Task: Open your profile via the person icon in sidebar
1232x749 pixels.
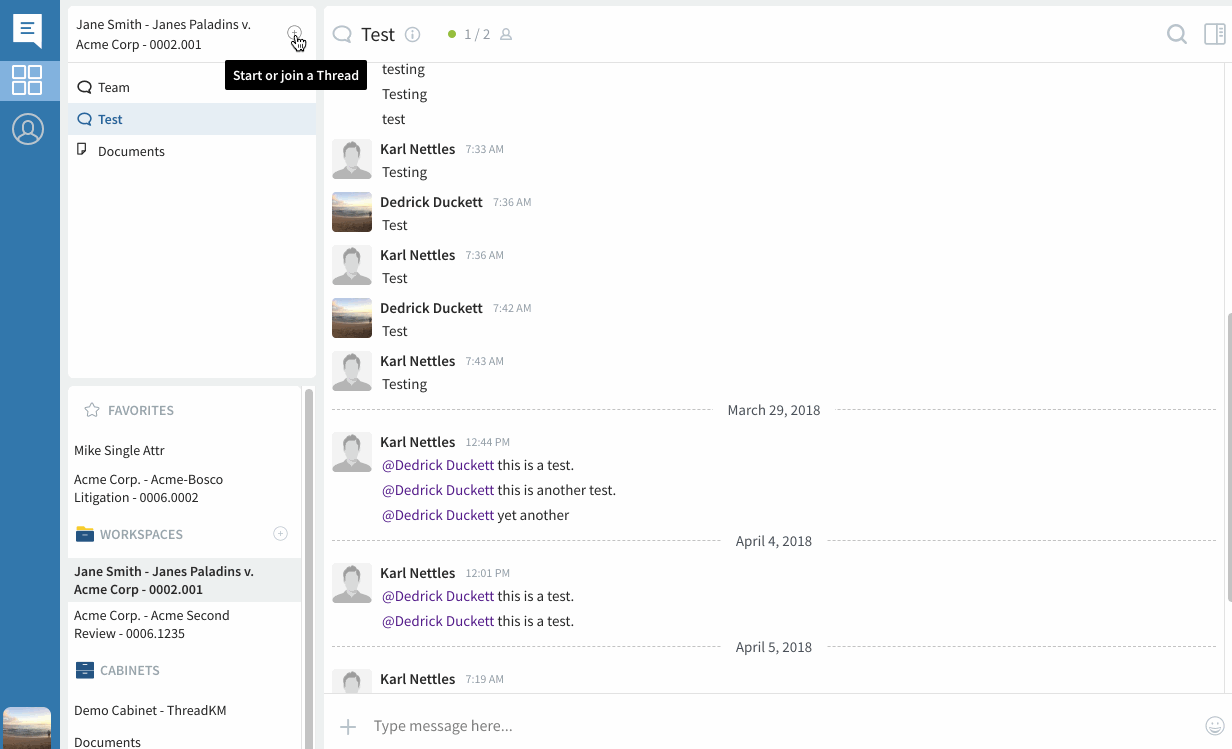Action: tap(29, 128)
